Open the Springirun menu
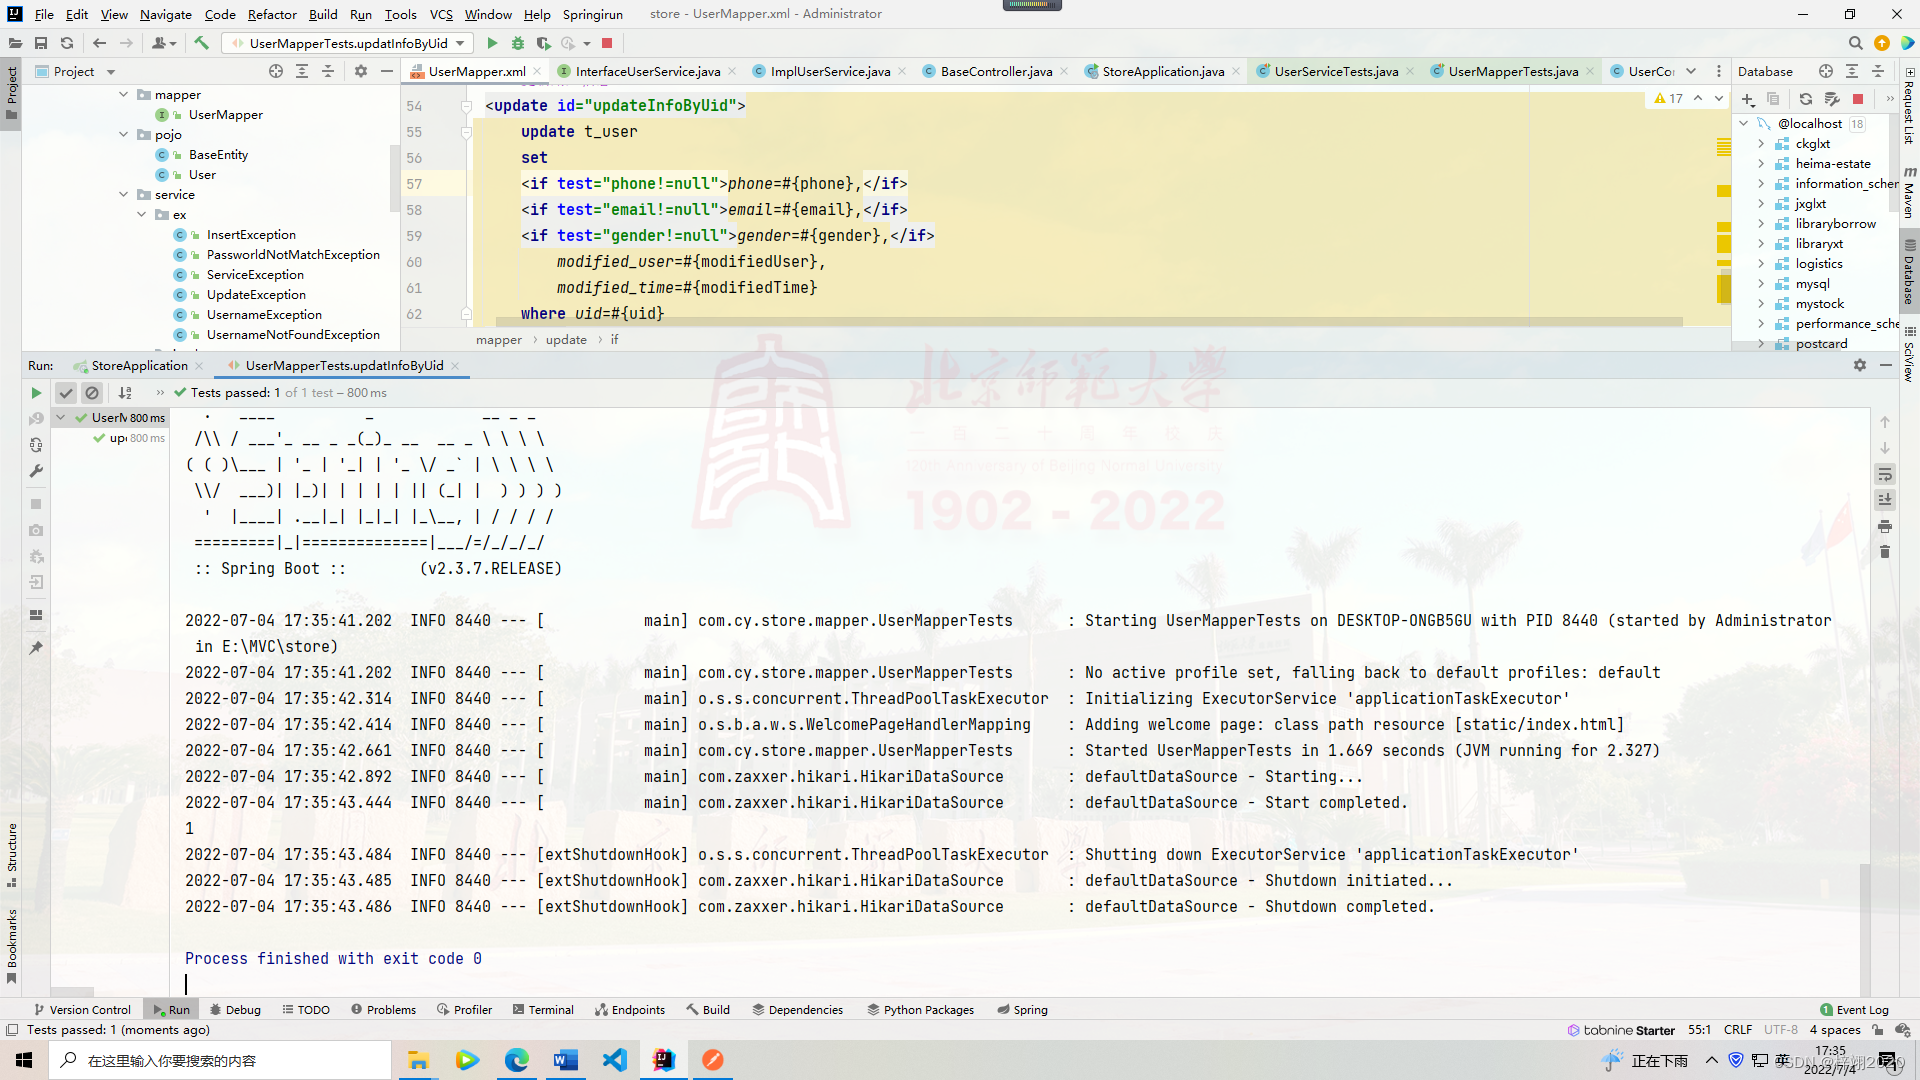Image resolution: width=1920 pixels, height=1080 pixels. [x=593, y=14]
